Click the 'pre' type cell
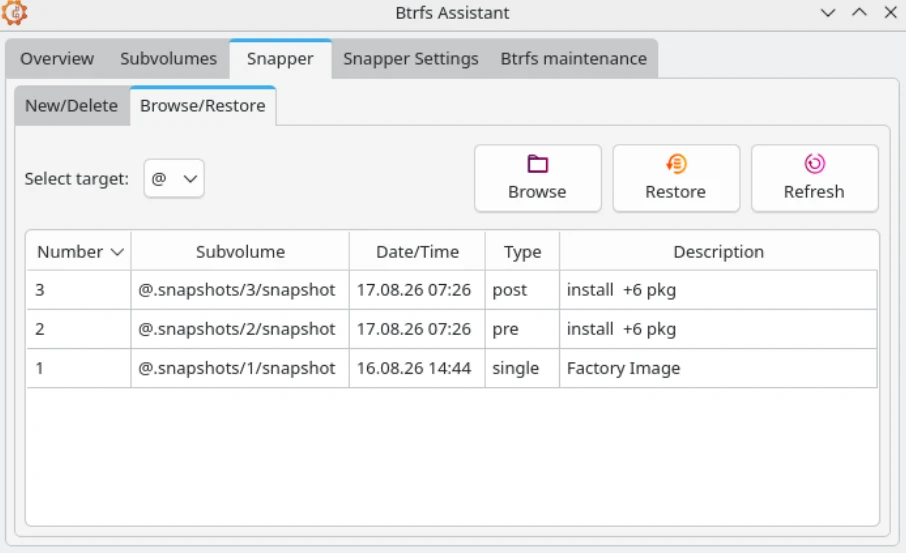 point(522,329)
